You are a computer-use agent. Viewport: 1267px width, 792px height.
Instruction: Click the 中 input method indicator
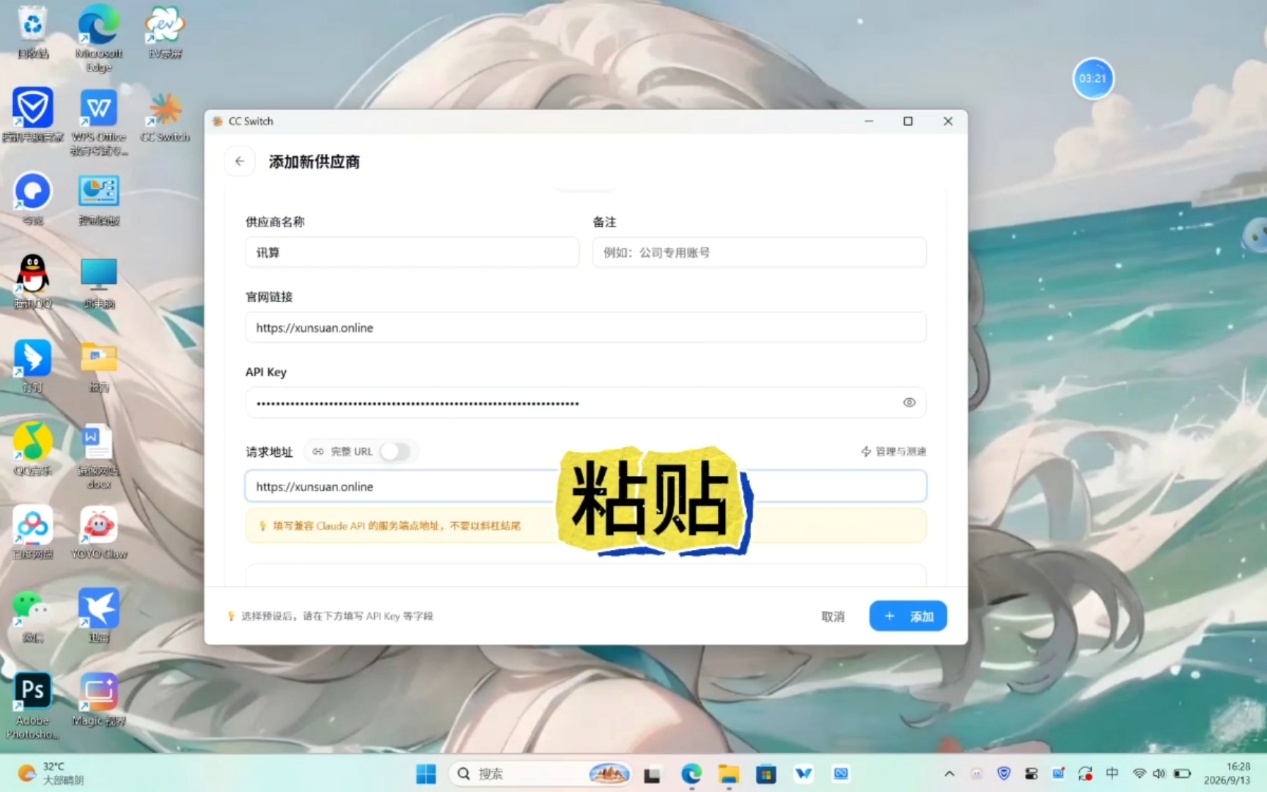(1112, 773)
